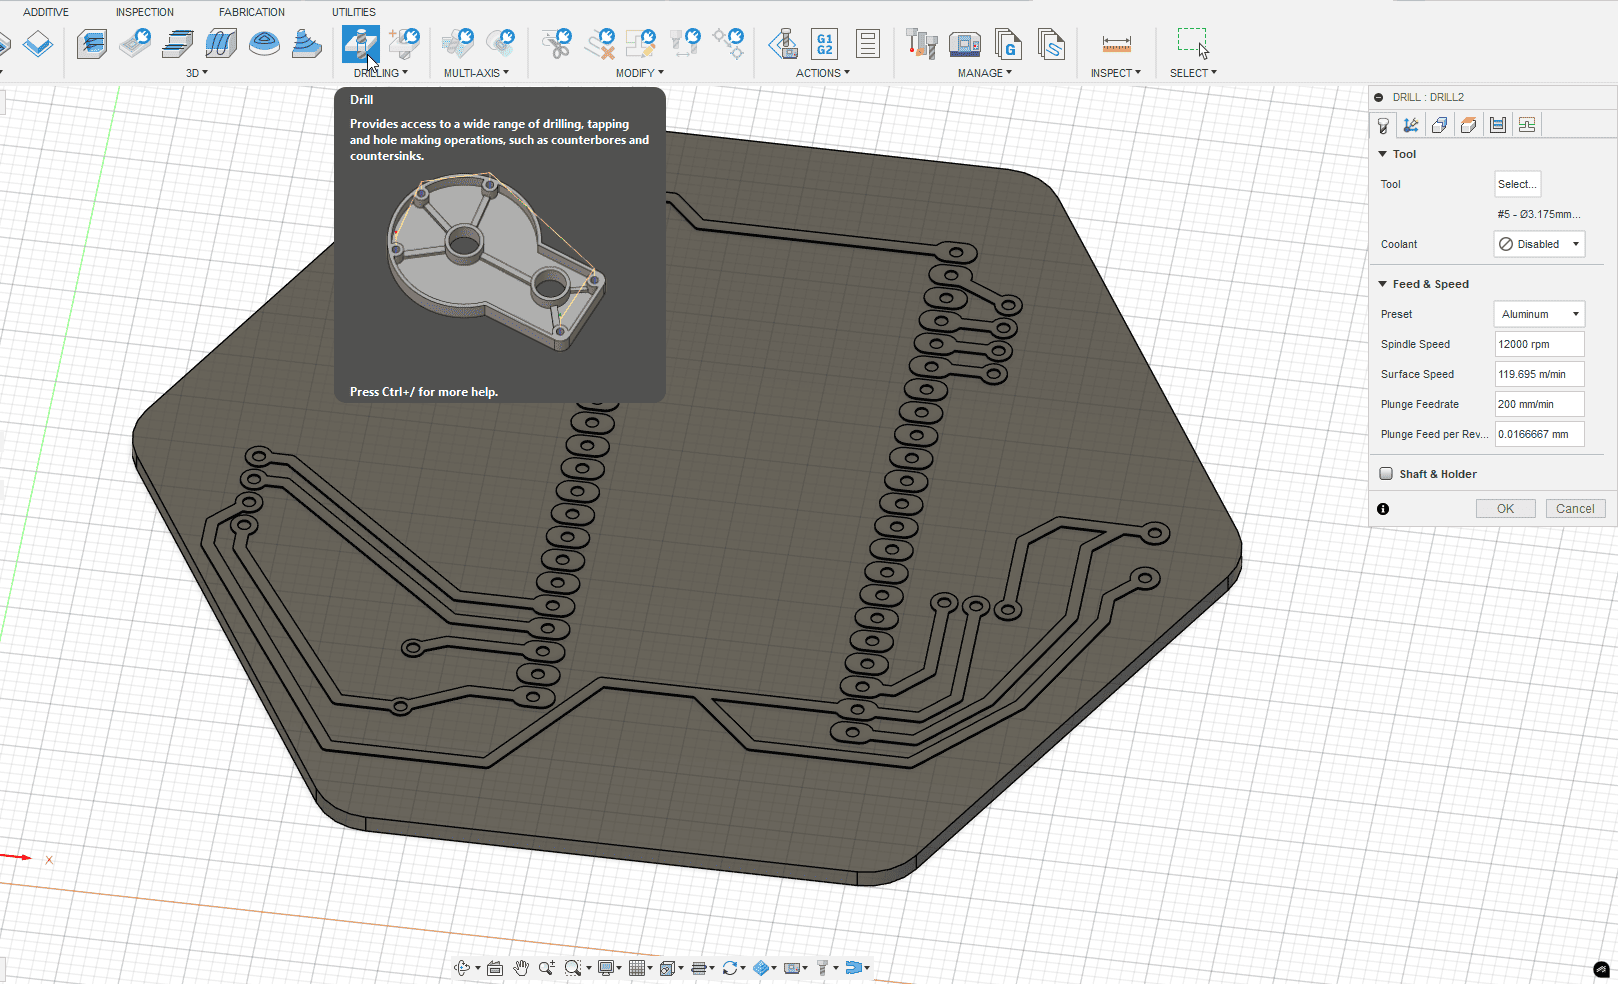The height and width of the screenshot is (984, 1618).
Task: Click the Simulate action icon
Action: click(783, 44)
